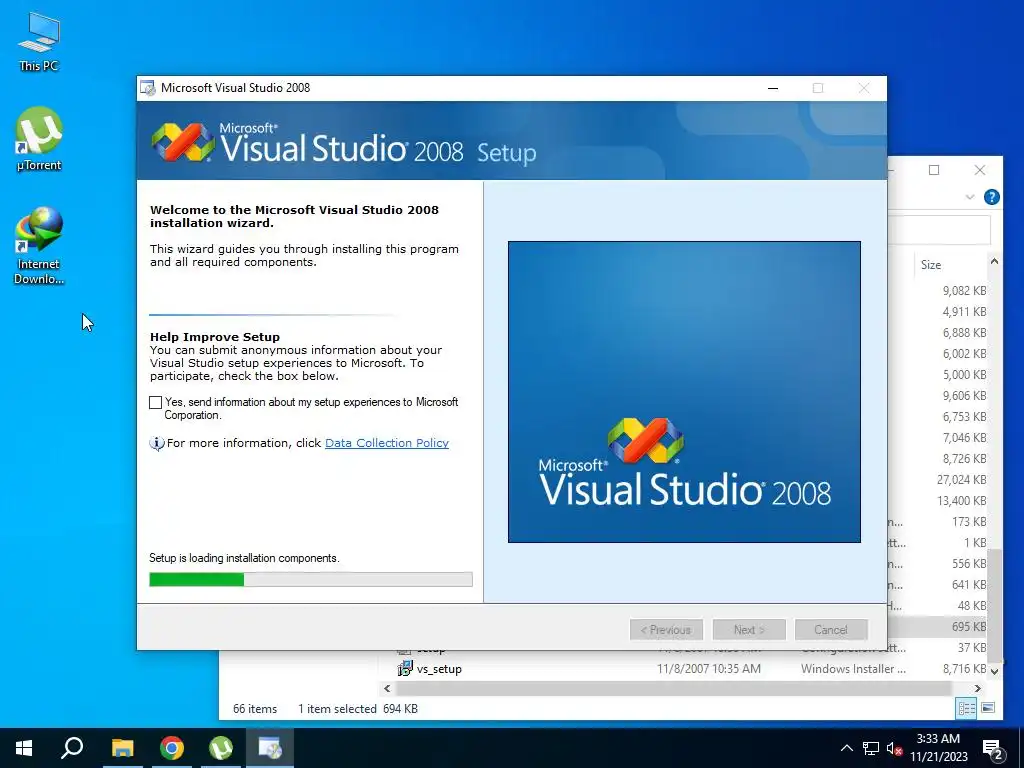Screen dimensions: 1024x768
Task: Select the µTorrent desktop shortcut
Action: click(x=39, y=139)
